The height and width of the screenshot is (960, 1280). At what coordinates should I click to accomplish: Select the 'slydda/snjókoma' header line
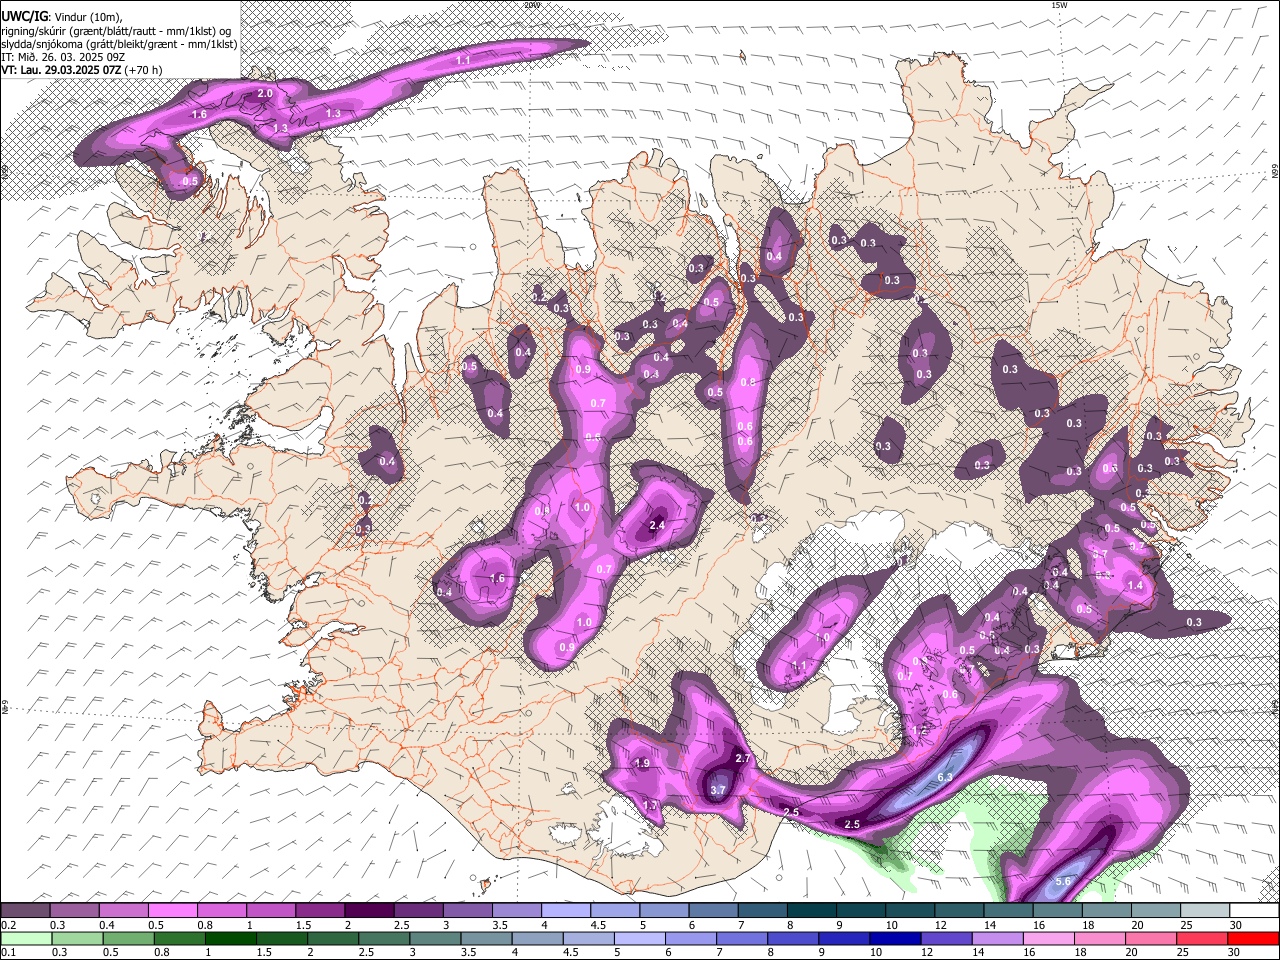pos(119,44)
